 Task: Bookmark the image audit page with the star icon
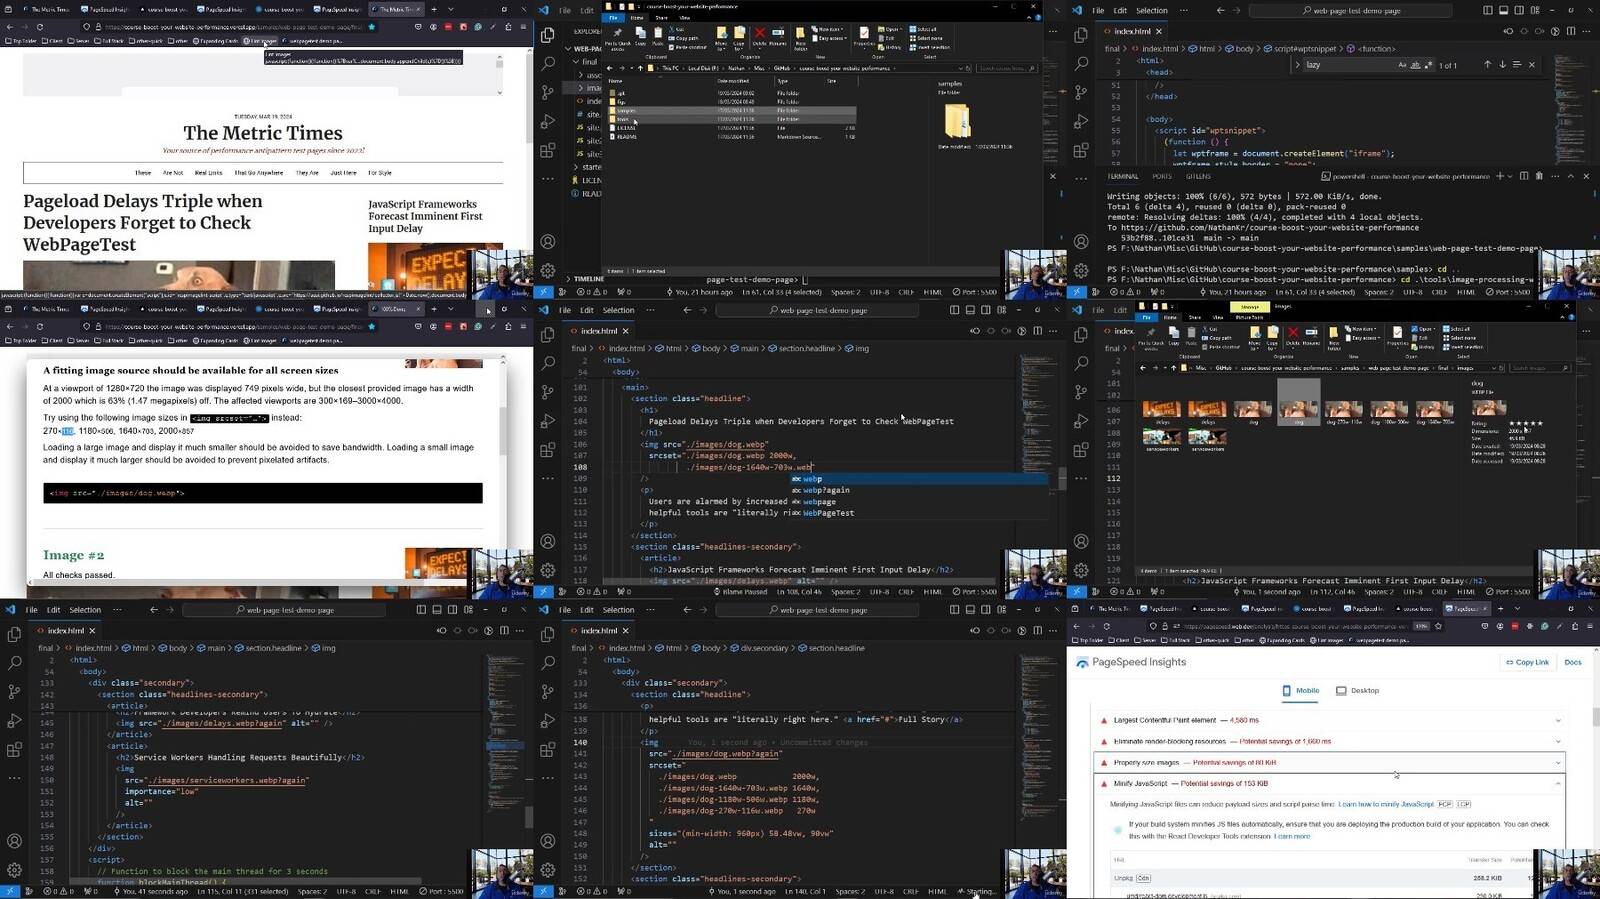[372, 326]
